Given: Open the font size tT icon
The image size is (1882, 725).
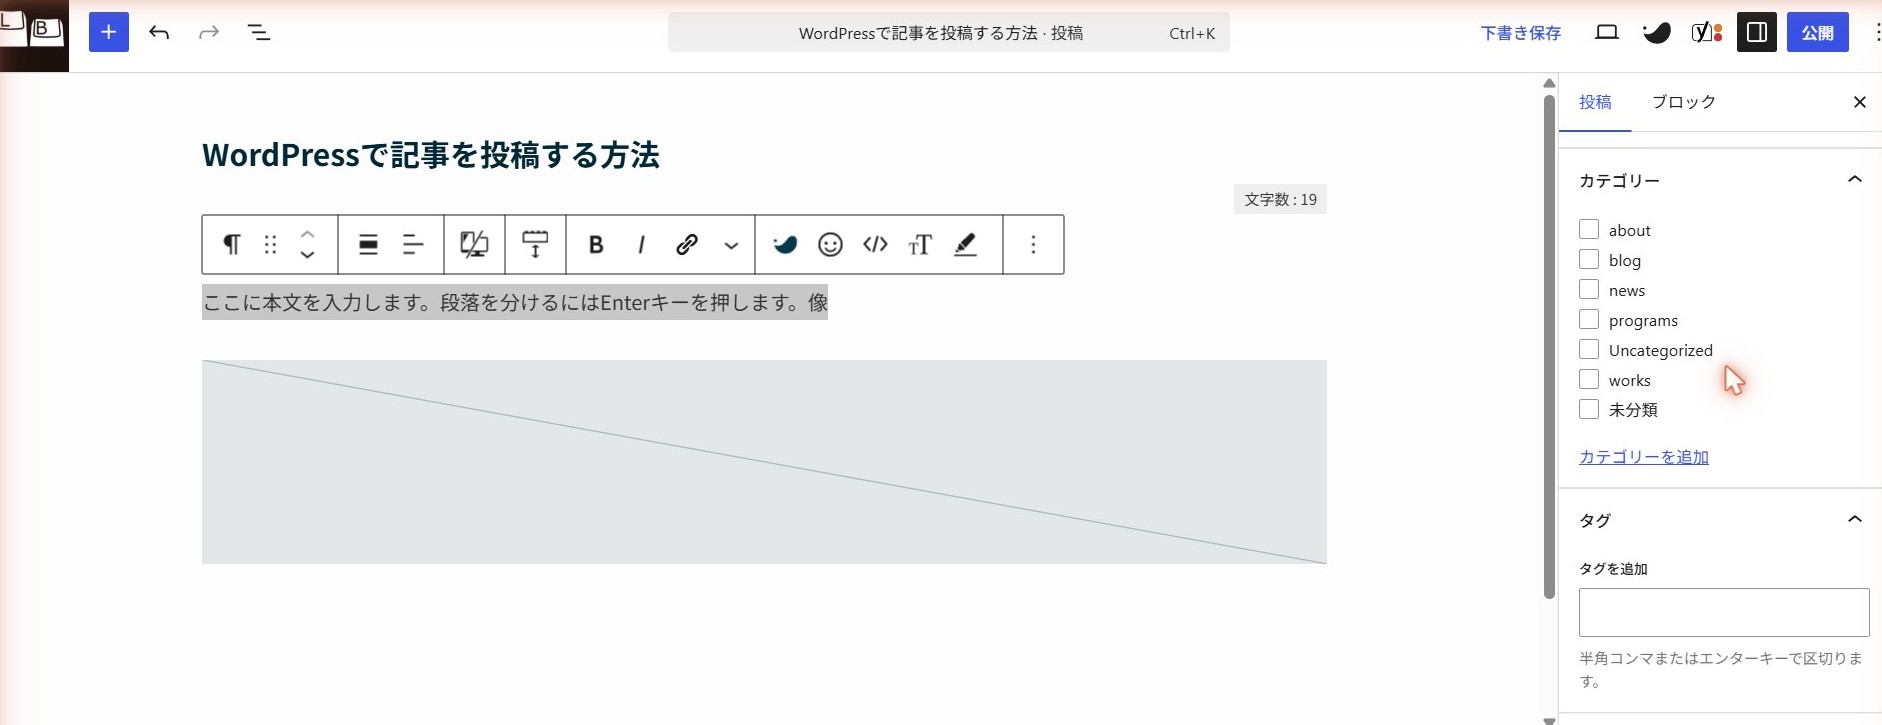Looking at the screenshot, I should click(920, 244).
